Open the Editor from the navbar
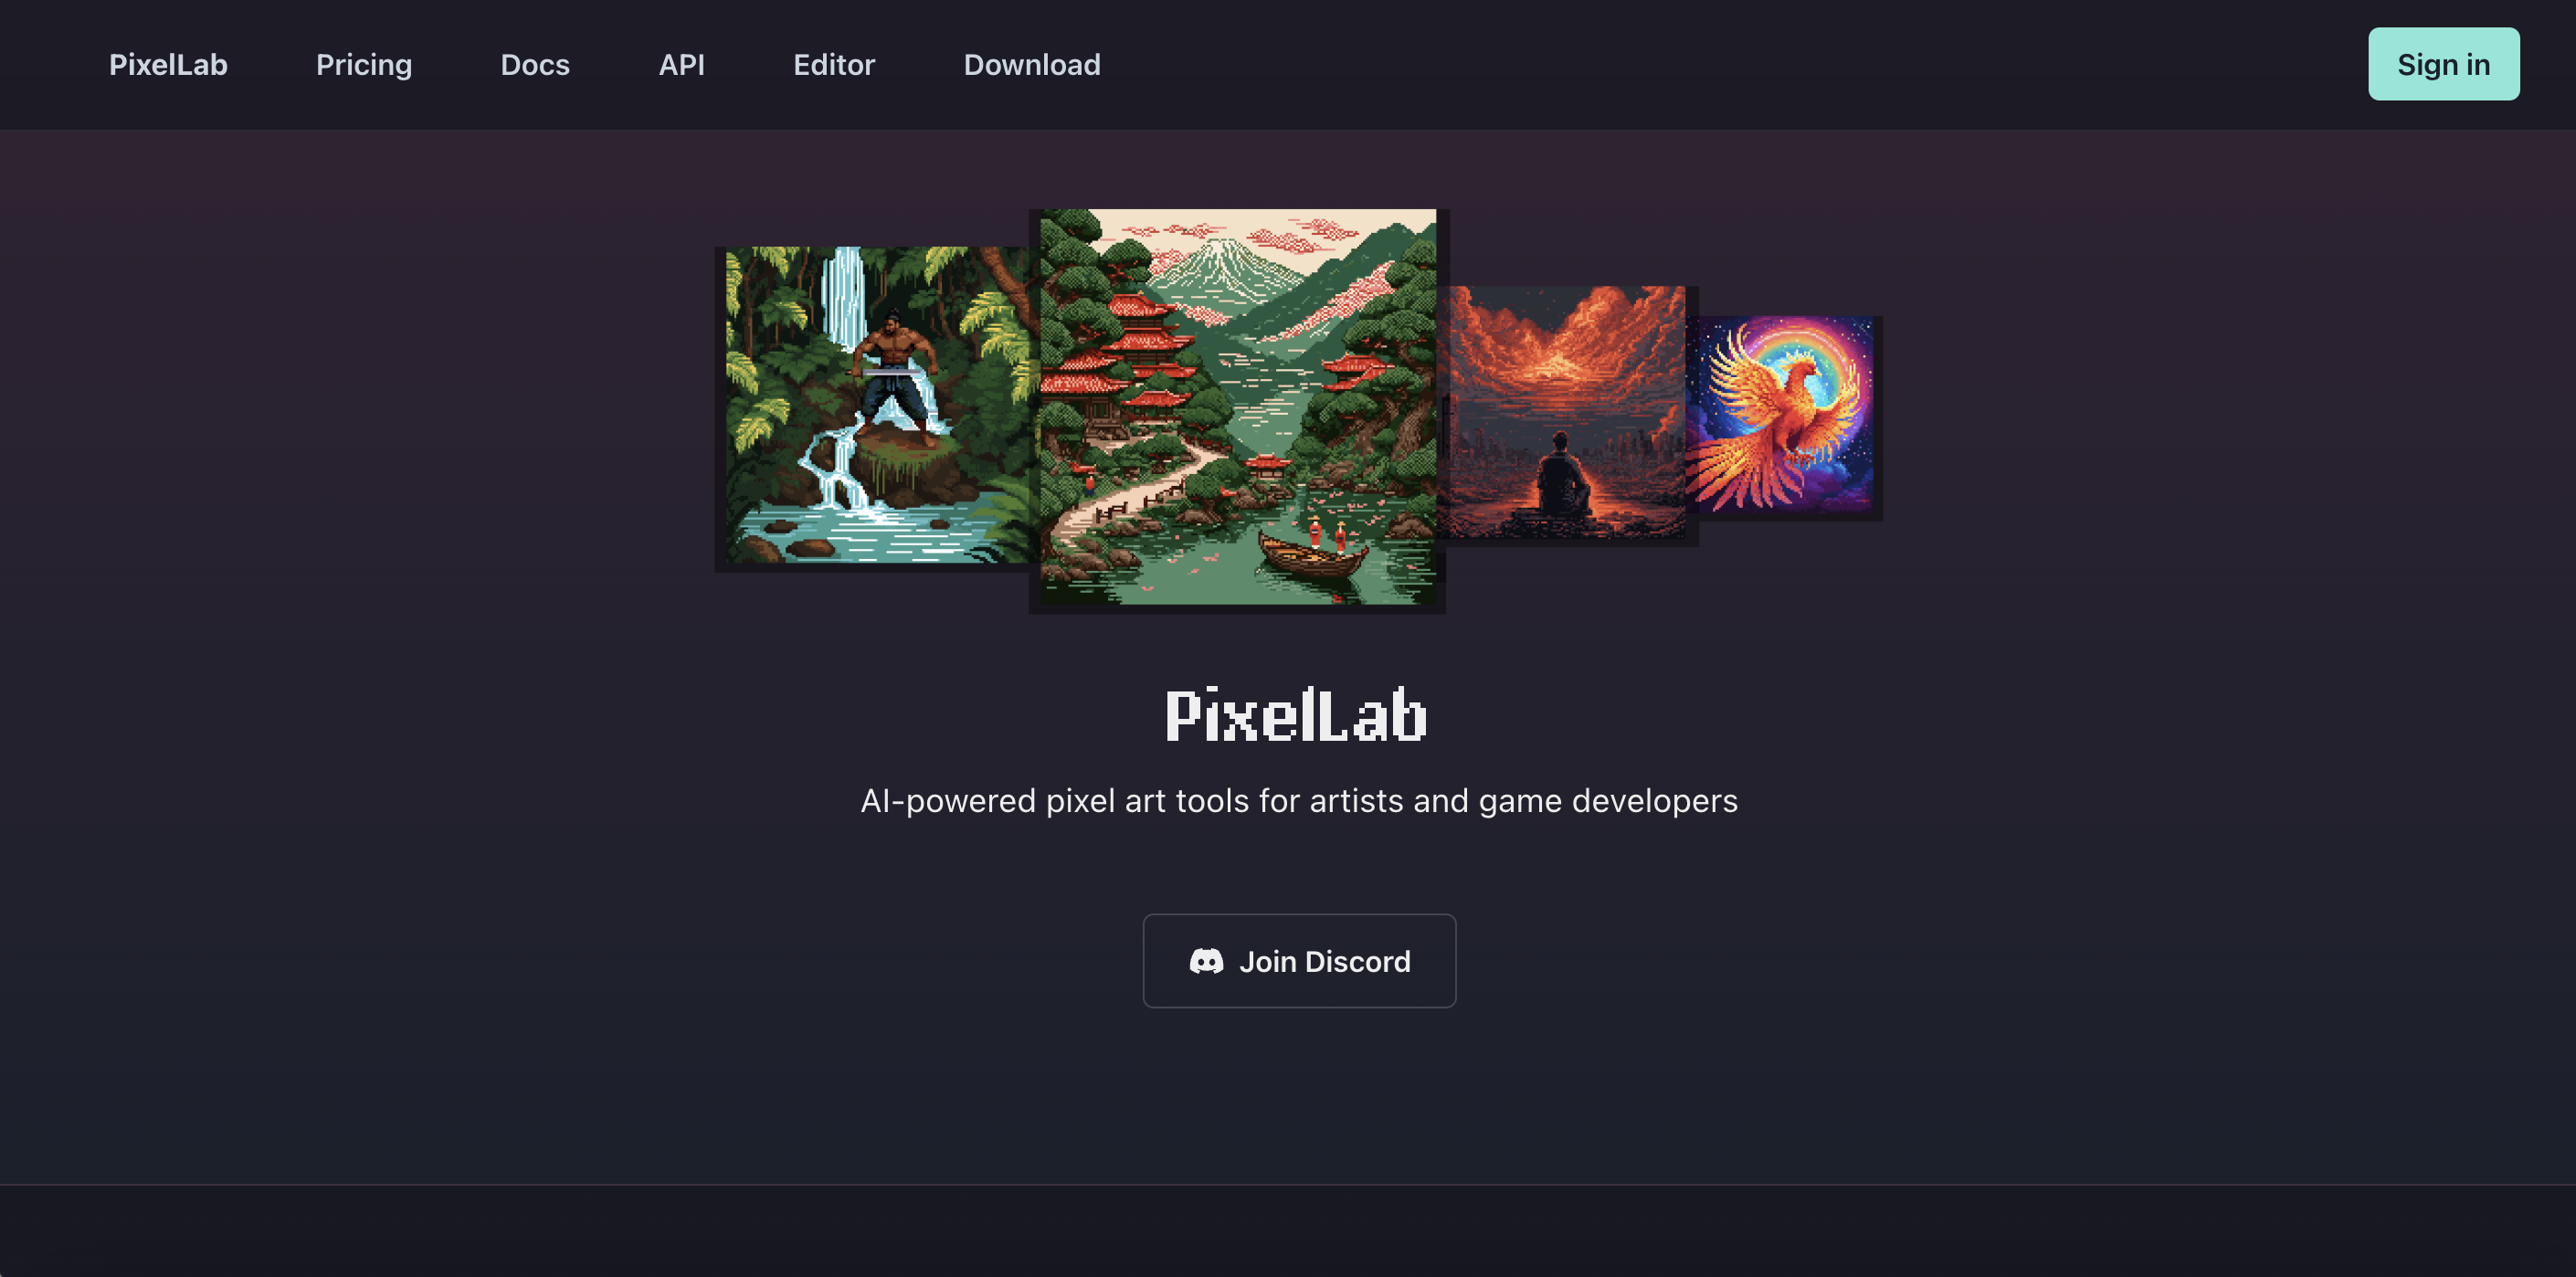This screenshot has width=2576, height=1277. pos(834,65)
